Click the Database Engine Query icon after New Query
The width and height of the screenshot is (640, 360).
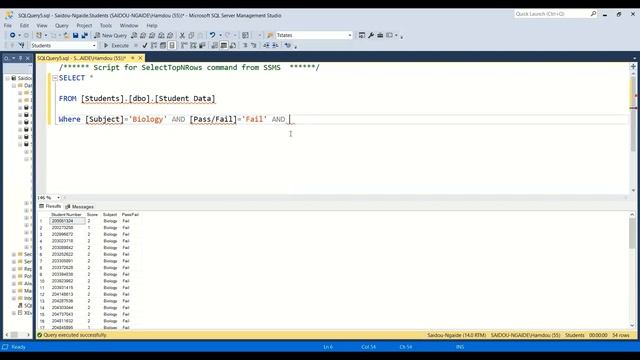coord(134,36)
